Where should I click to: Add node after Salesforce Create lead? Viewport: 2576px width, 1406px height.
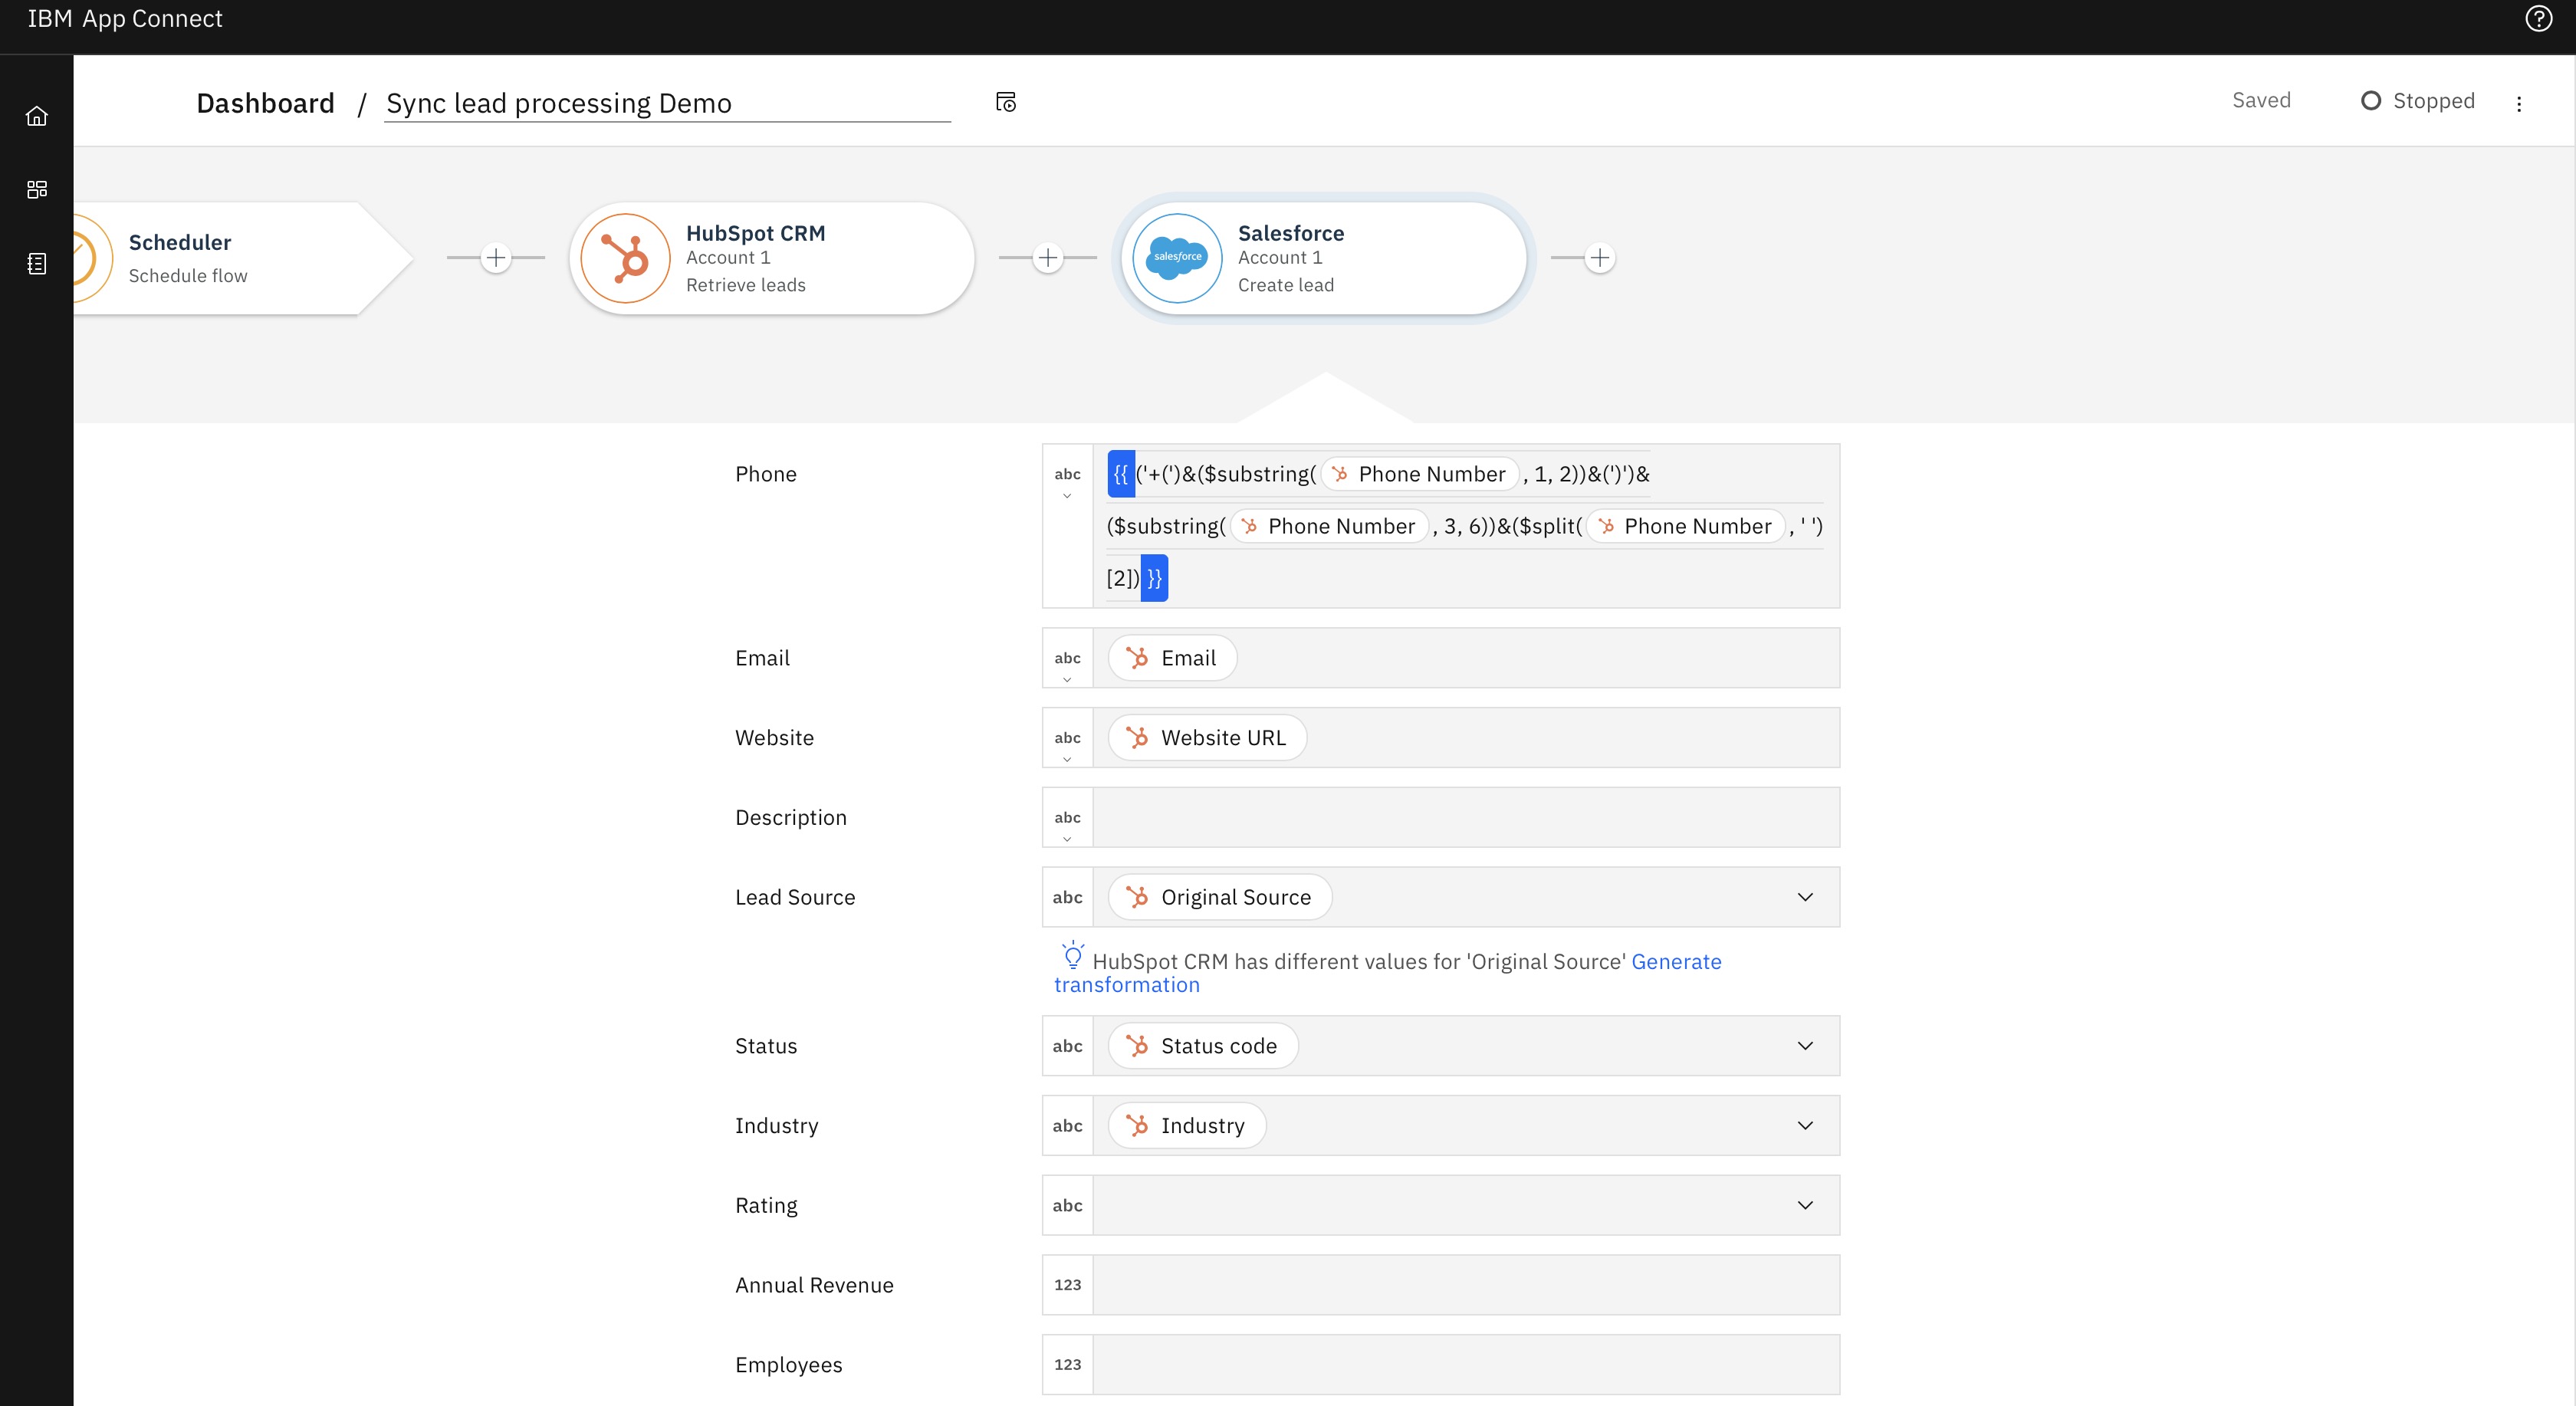[x=1600, y=258]
